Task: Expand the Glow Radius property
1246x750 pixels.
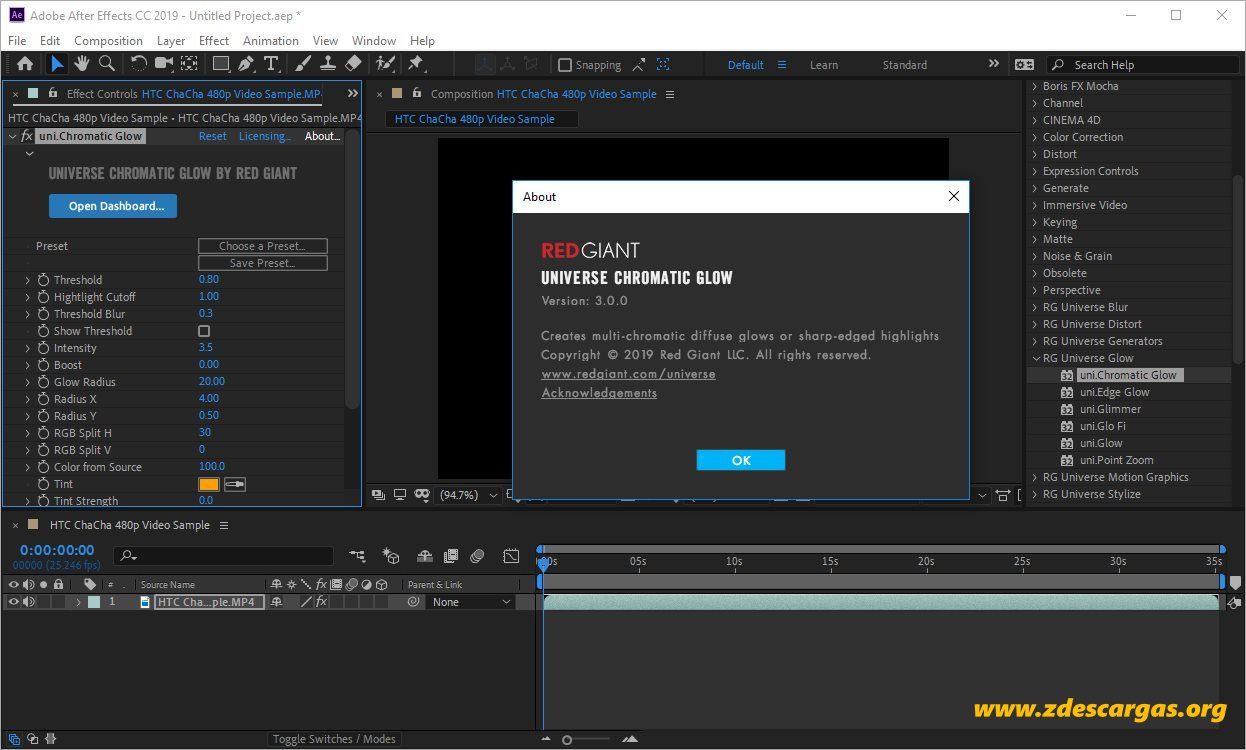Action: (28, 382)
